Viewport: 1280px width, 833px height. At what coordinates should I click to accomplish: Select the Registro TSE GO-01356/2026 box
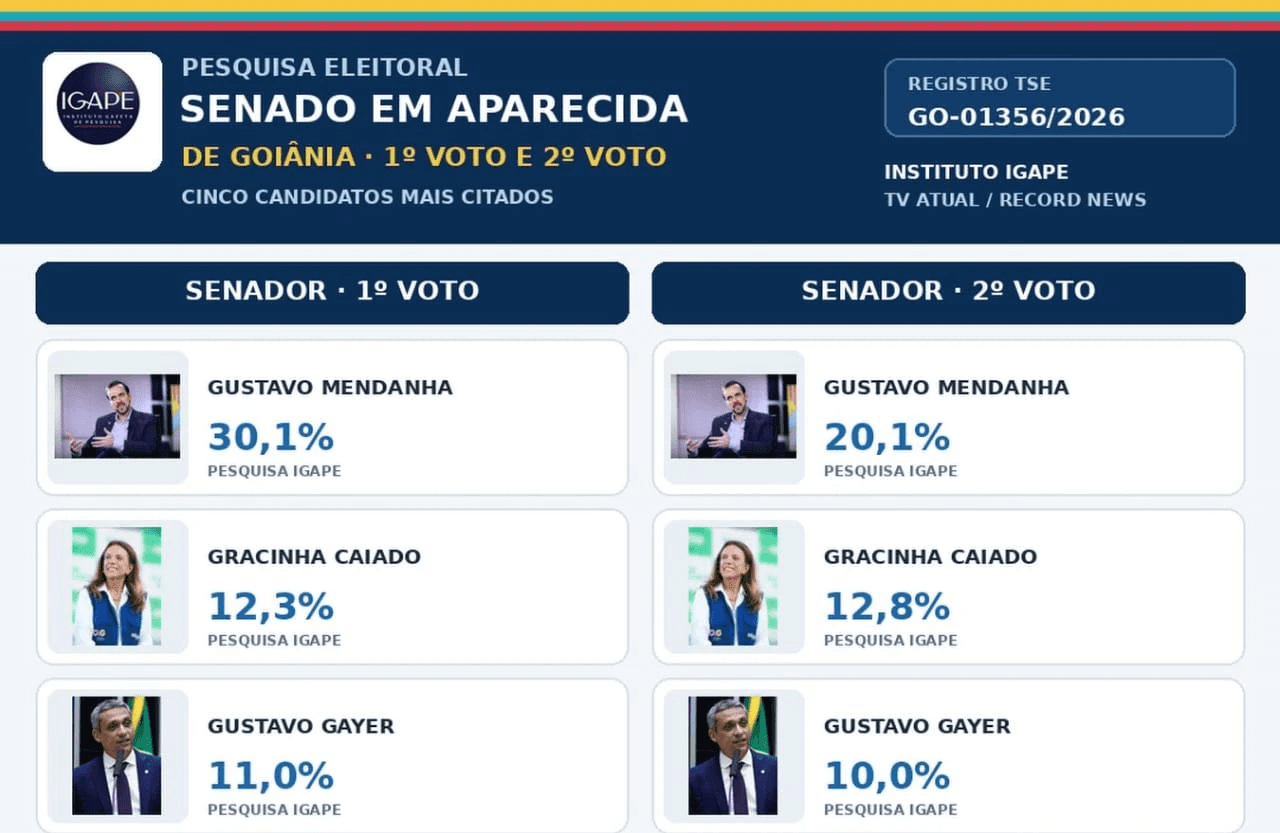coord(1060,98)
